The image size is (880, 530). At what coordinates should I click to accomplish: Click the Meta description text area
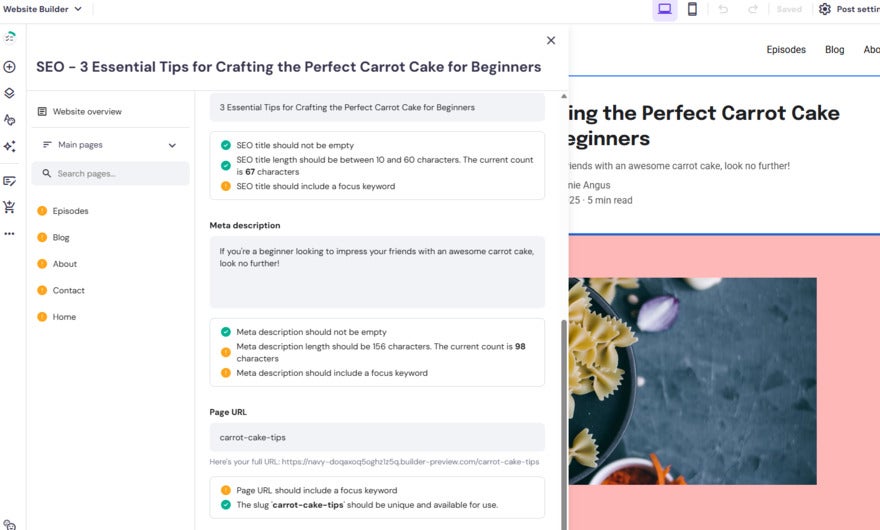coord(377,272)
